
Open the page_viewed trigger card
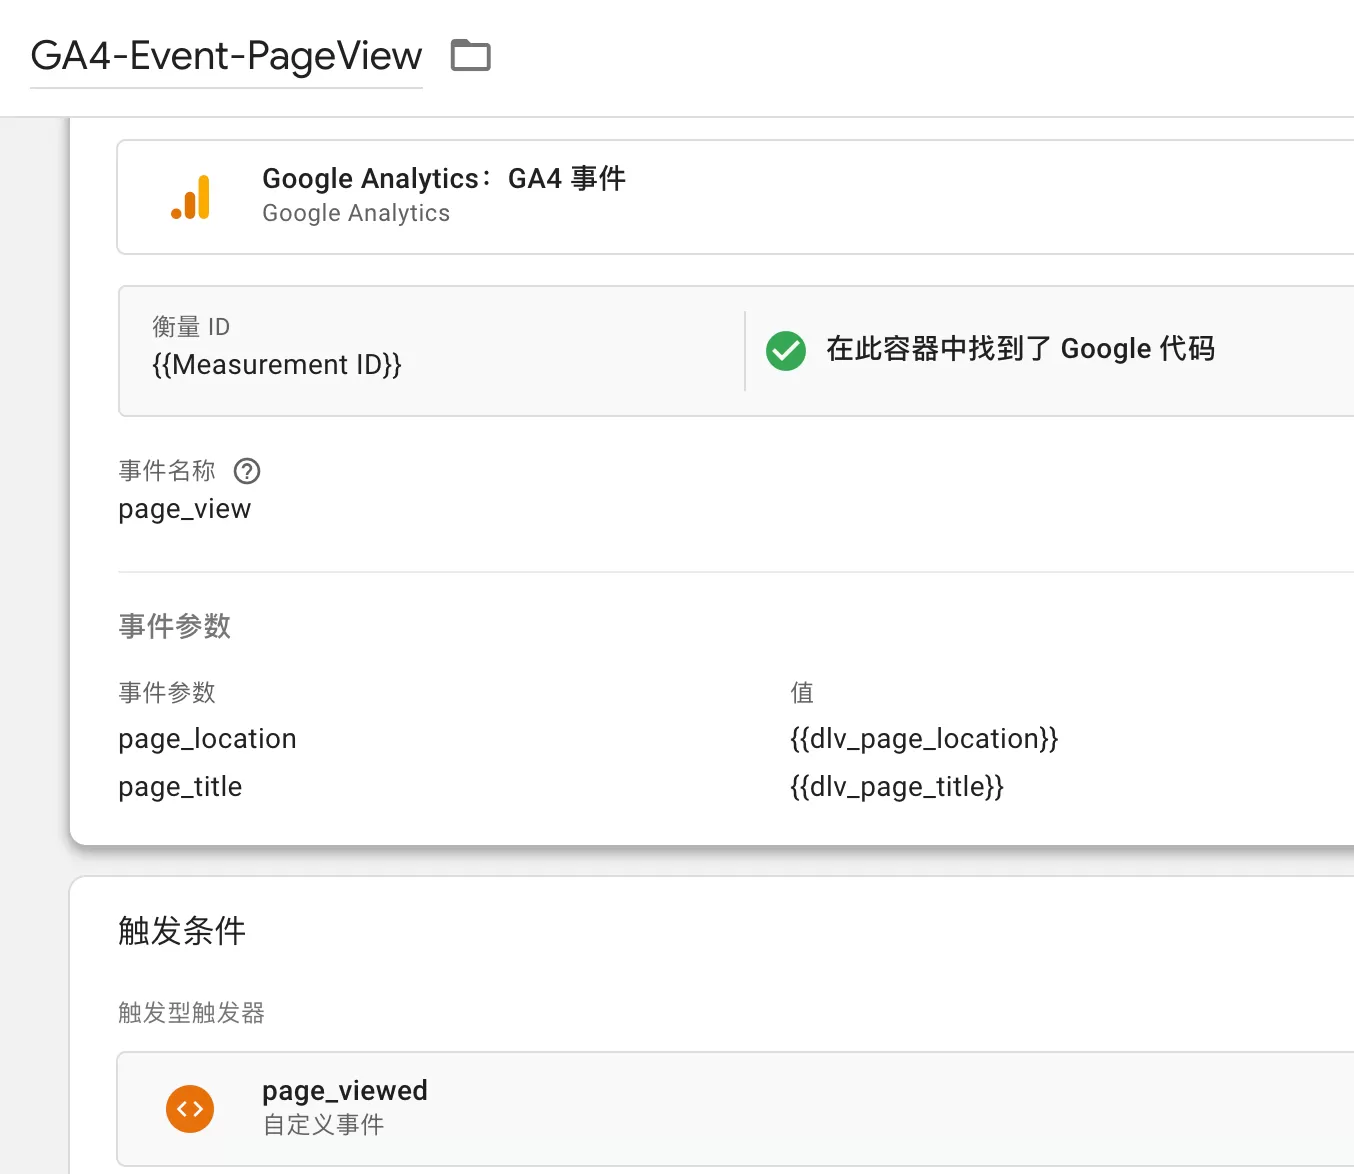[x=735, y=1109]
